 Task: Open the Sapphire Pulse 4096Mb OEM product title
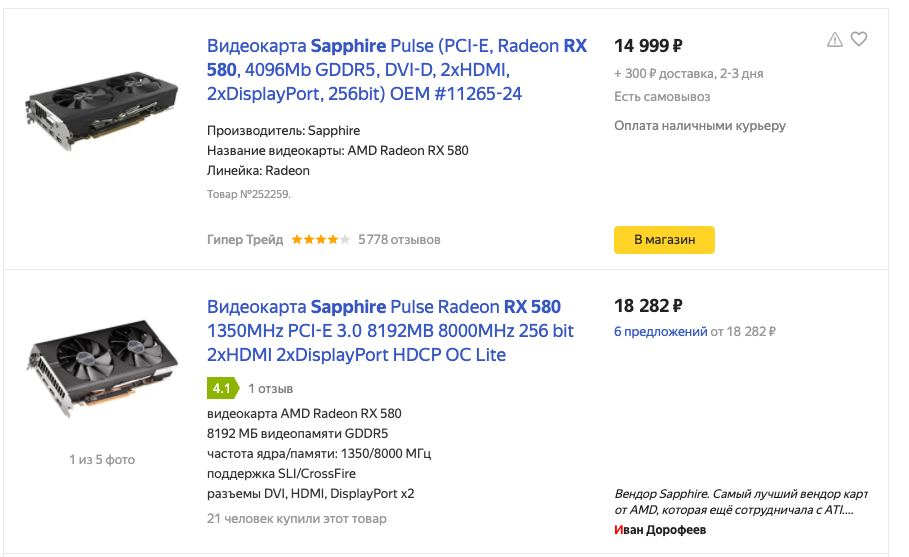pos(397,70)
